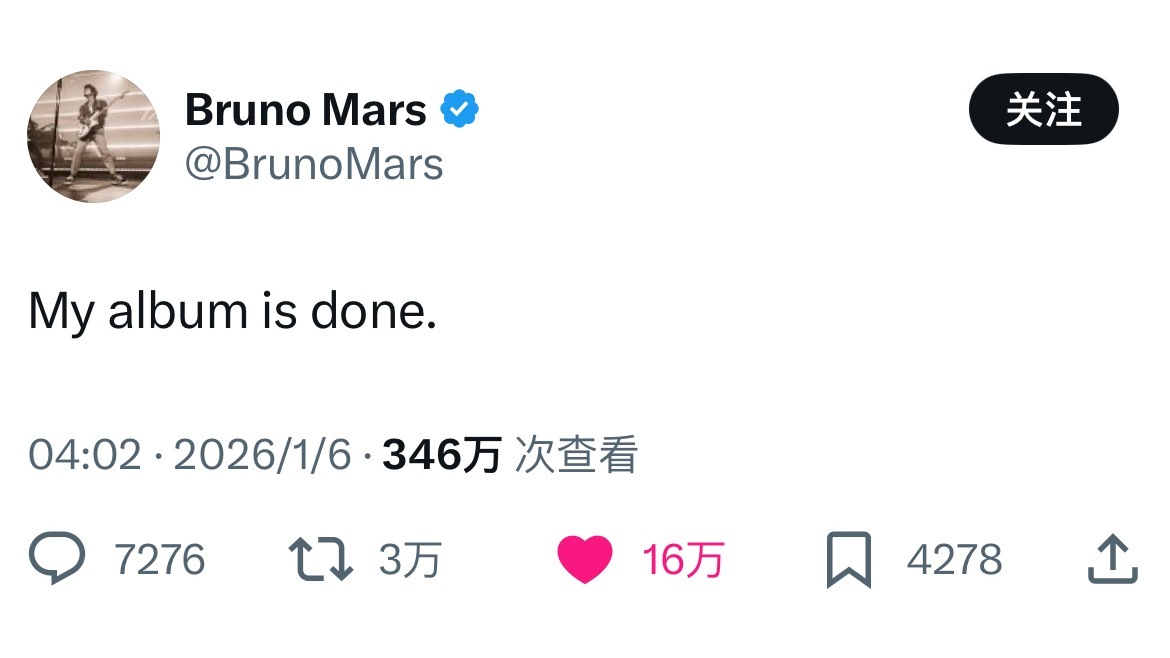This screenshot has height=658, width=1170.
Task: Click the retweet arrows icon
Action: coord(320,559)
